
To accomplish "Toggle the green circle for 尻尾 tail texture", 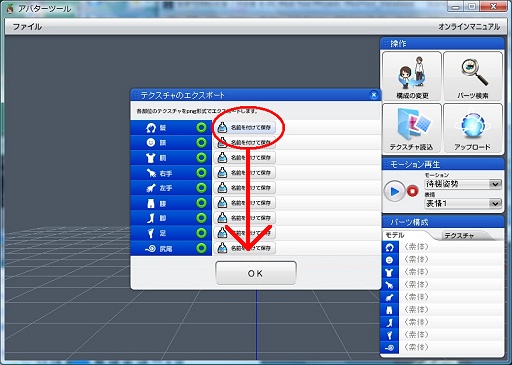I will click(201, 248).
